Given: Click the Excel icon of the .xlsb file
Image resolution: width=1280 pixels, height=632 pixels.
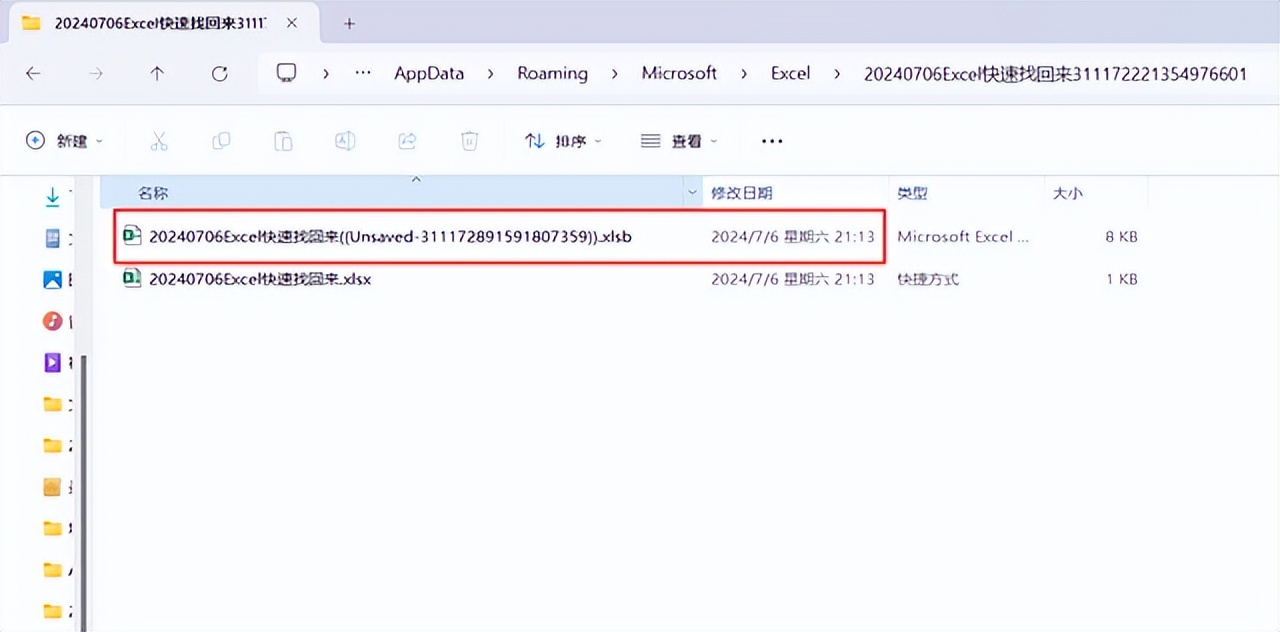Looking at the screenshot, I should point(131,236).
